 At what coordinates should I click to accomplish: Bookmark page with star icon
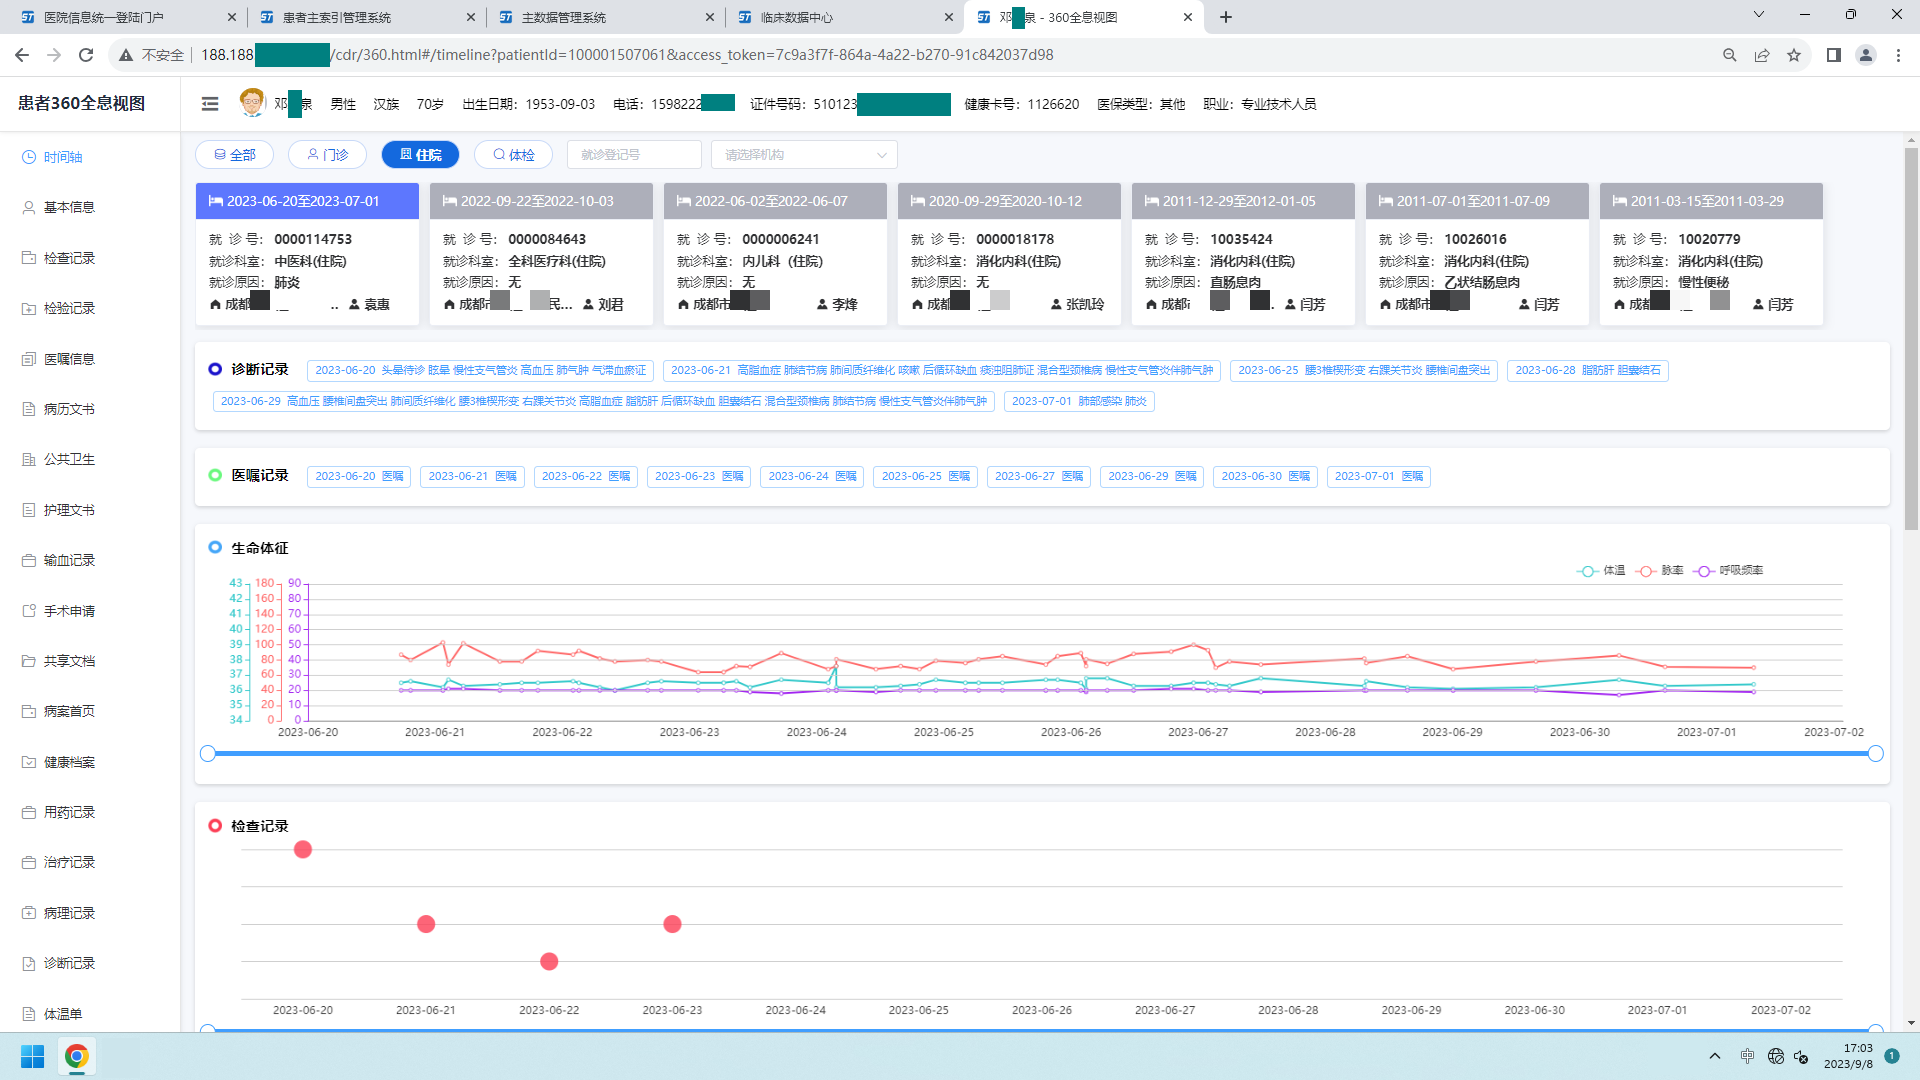click(x=1794, y=55)
